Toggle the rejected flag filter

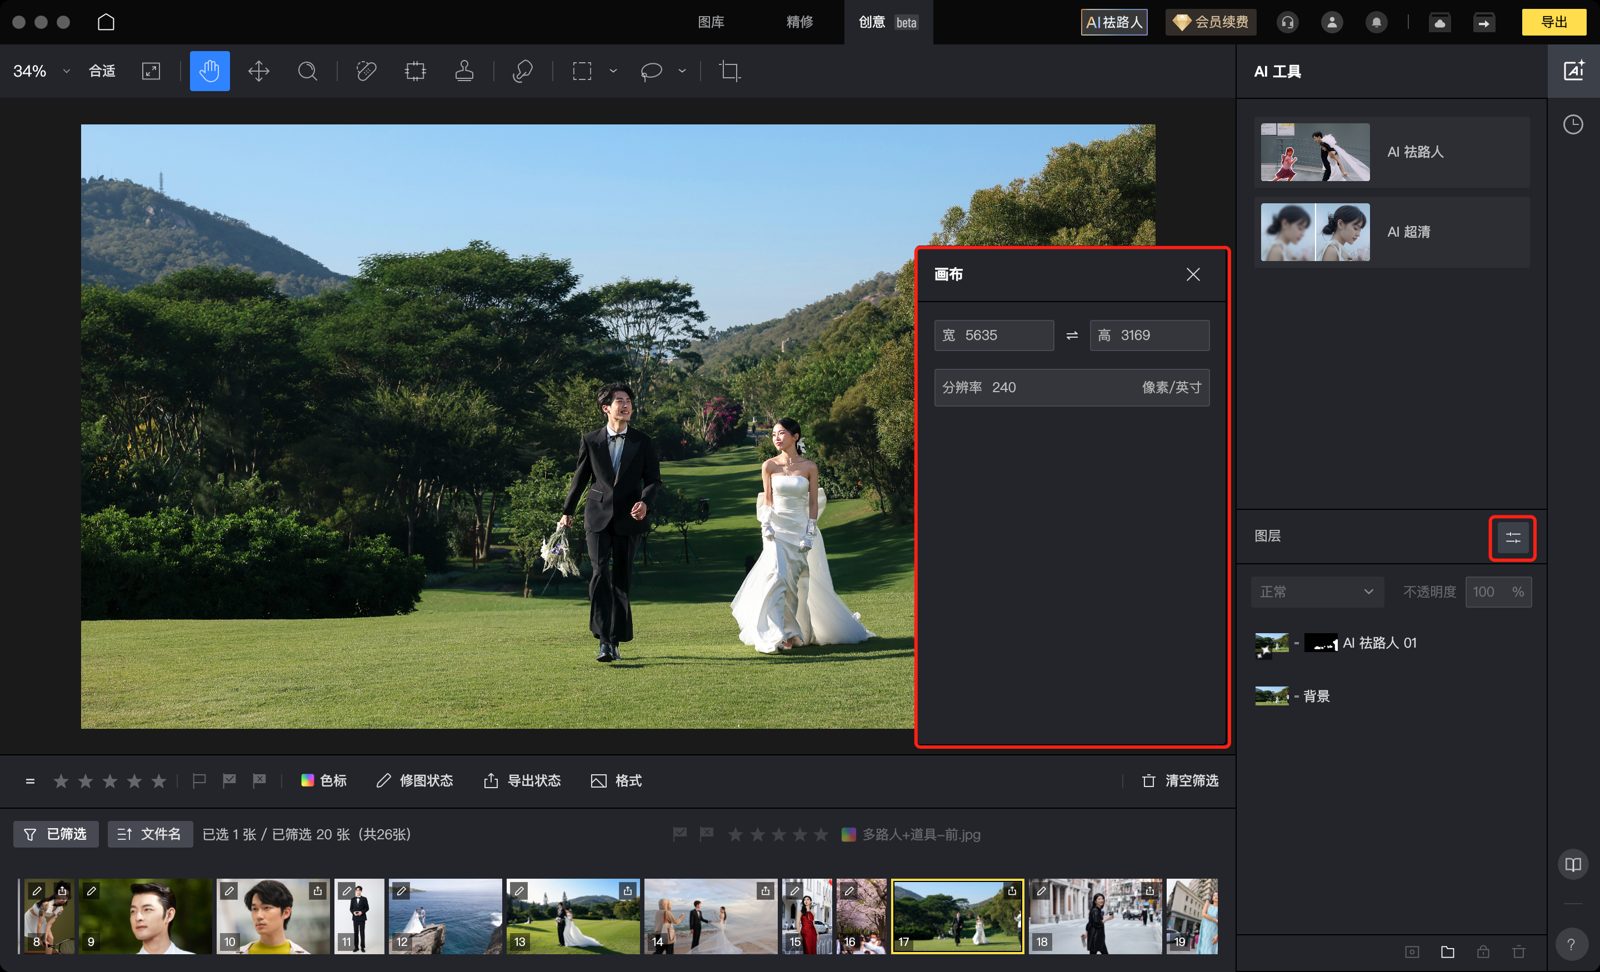tap(259, 781)
